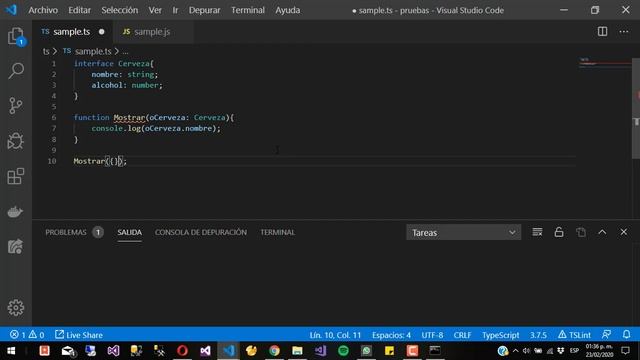Open File Explorer from taskbar

pyautogui.click(x=297, y=351)
